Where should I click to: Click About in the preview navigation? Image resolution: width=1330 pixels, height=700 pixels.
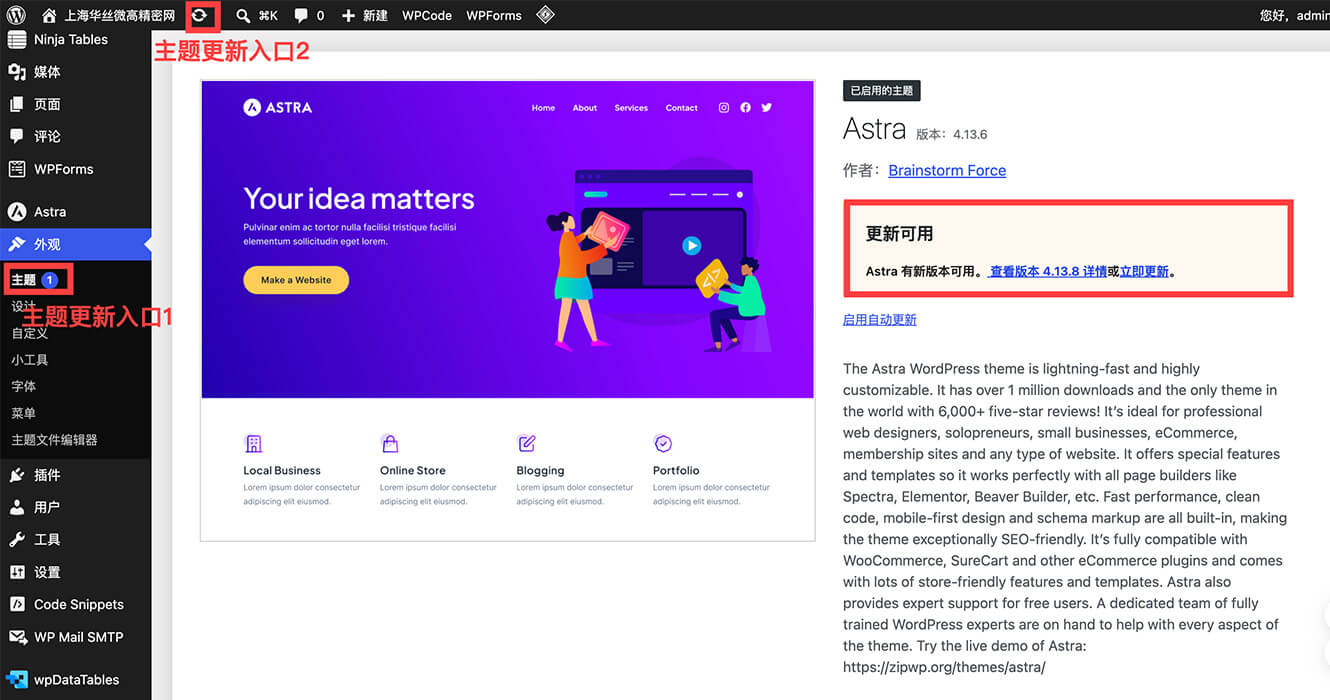[x=585, y=108]
